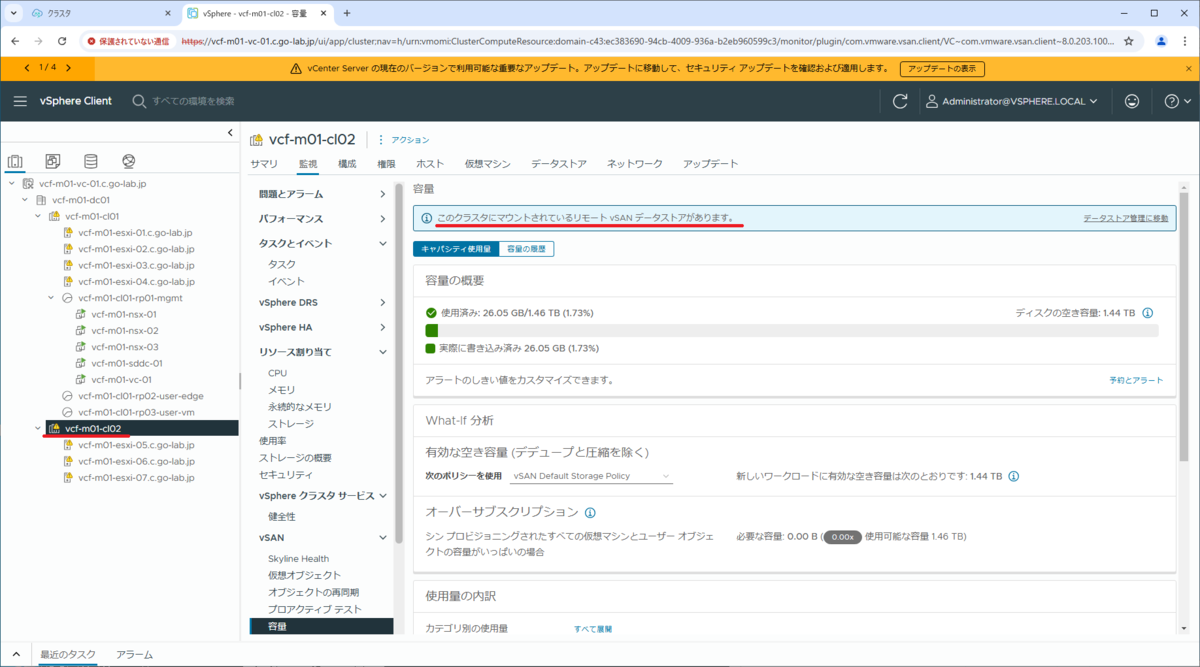Open new browser tab with plus
The image size is (1200, 667).
click(x=347, y=13)
